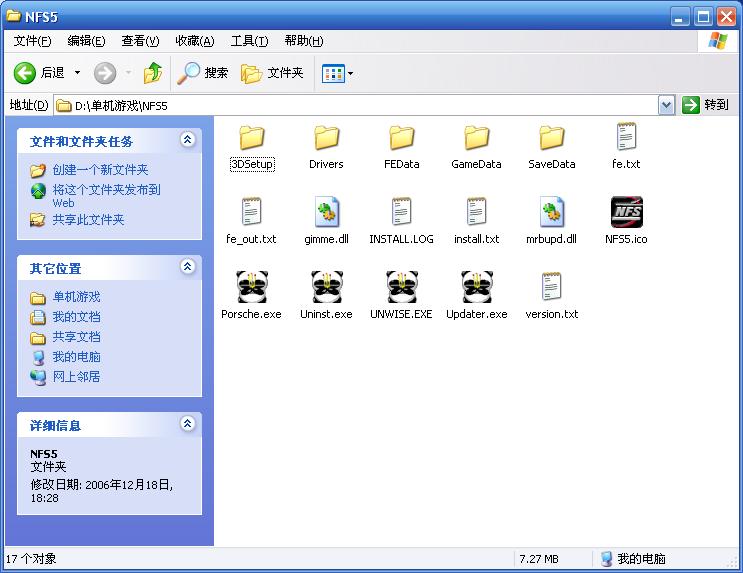Open the Views dropdown arrow

tap(351, 73)
